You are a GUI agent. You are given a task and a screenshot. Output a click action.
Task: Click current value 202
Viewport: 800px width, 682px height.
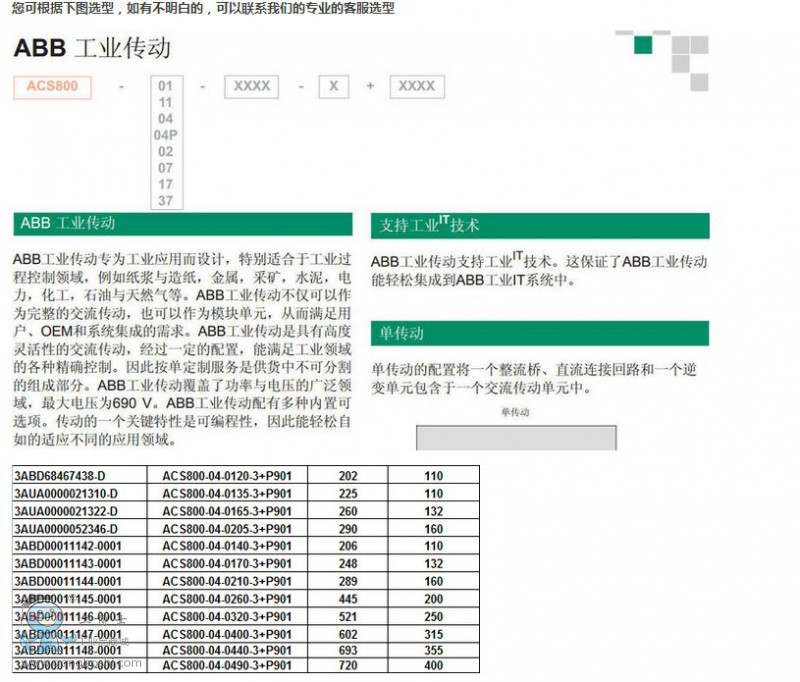[x=348, y=476]
